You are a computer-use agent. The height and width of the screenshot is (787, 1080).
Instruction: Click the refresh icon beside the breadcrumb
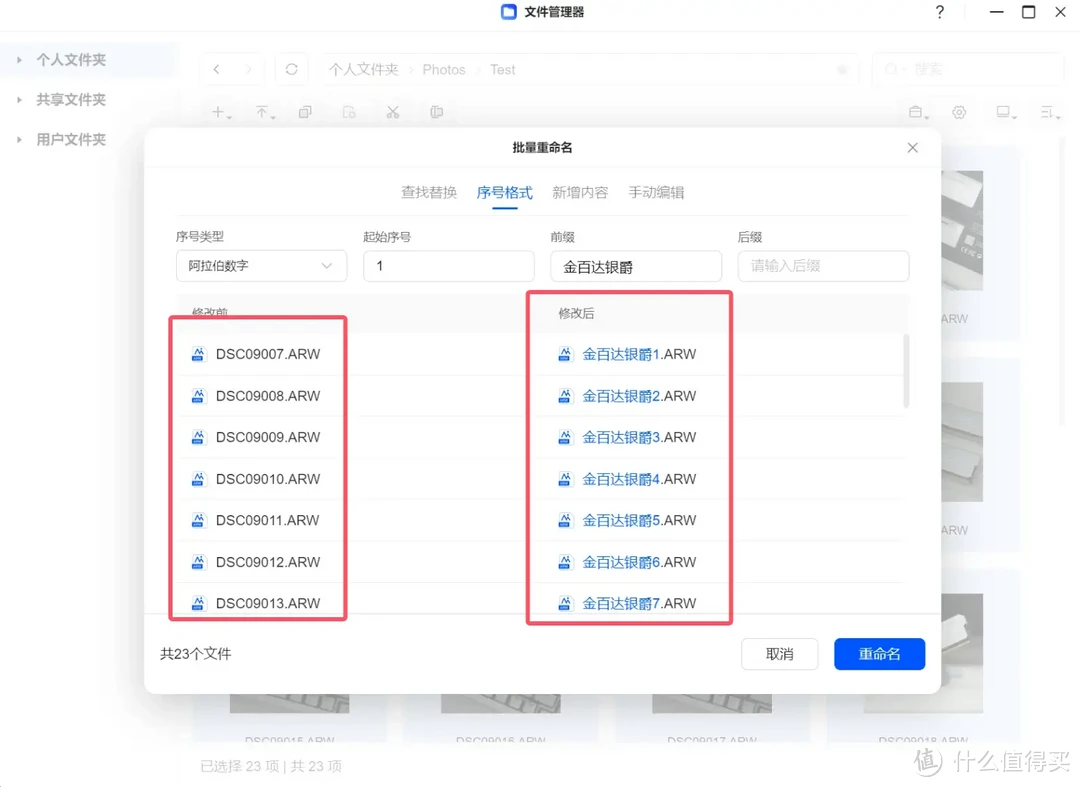[x=291, y=69]
